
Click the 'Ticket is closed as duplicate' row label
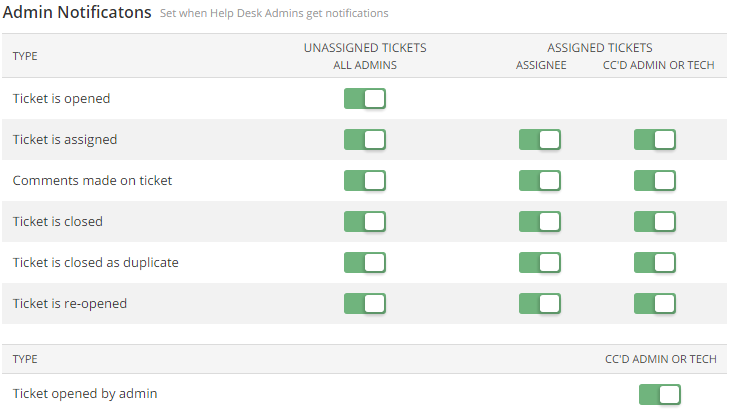click(x=96, y=262)
